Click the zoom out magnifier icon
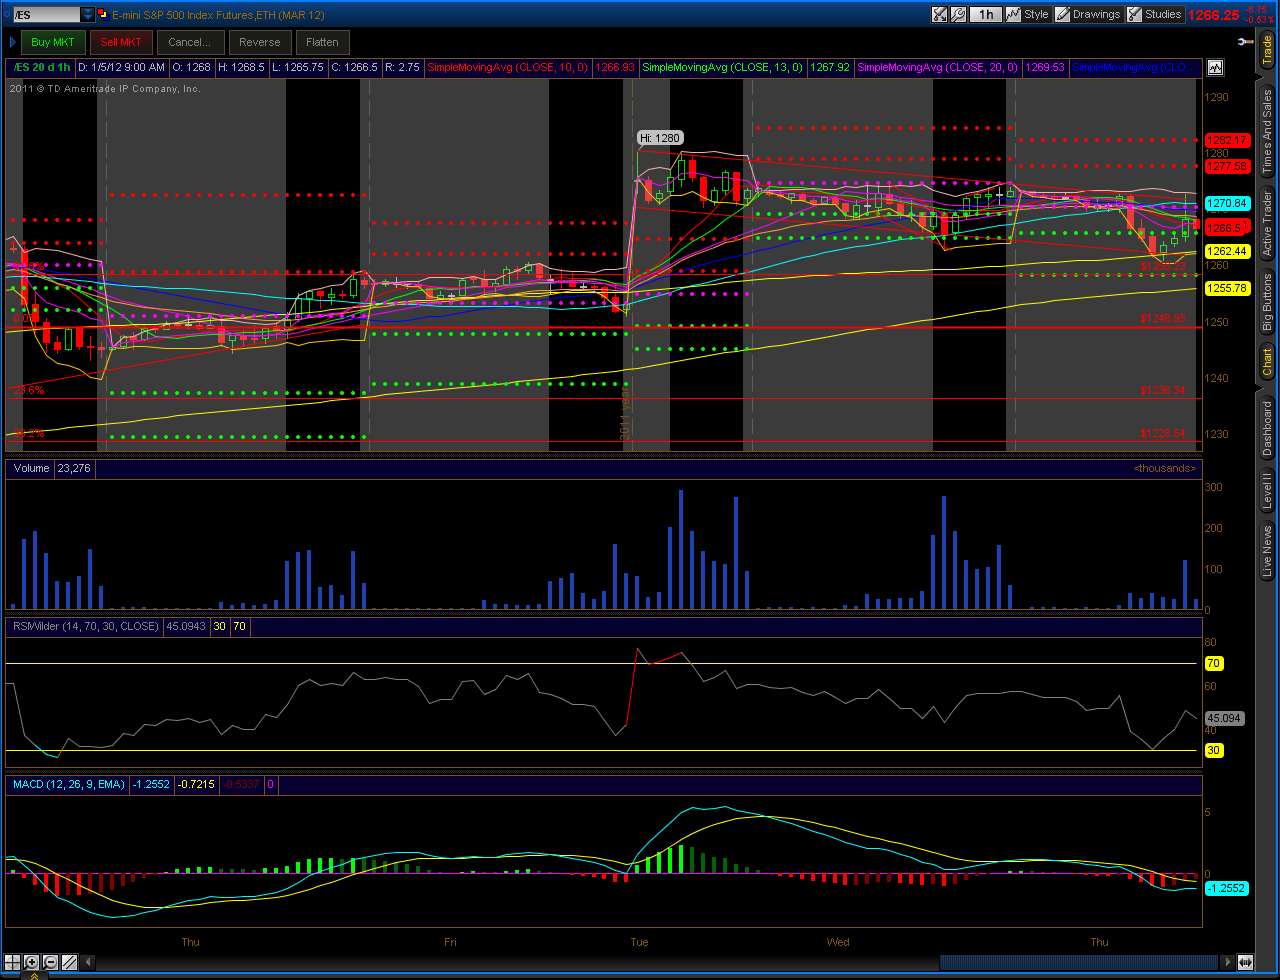 [50, 962]
